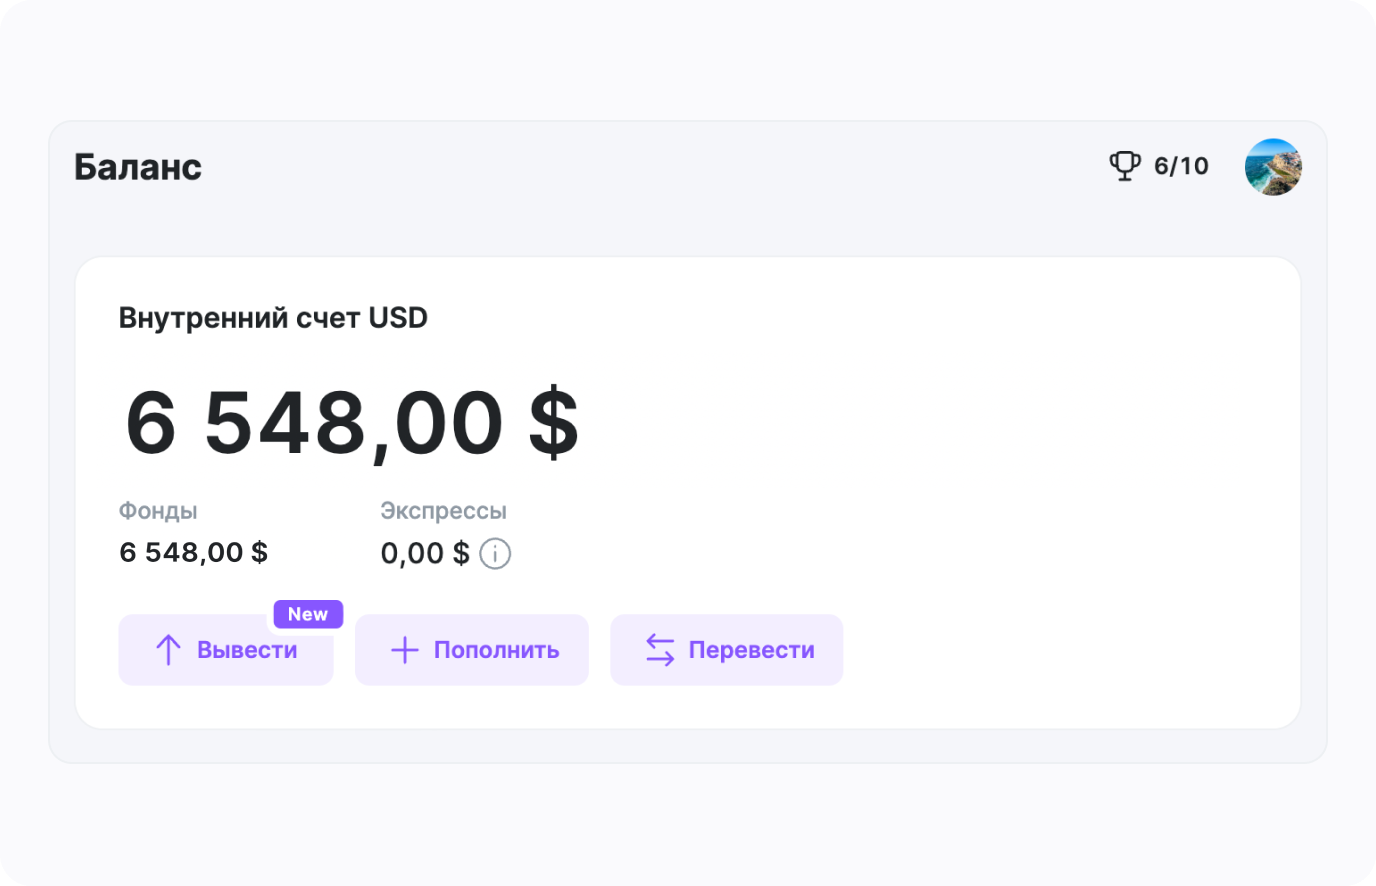Screen dimensions: 1376x886
Task: Select the Баланс page heading
Action: [138, 167]
